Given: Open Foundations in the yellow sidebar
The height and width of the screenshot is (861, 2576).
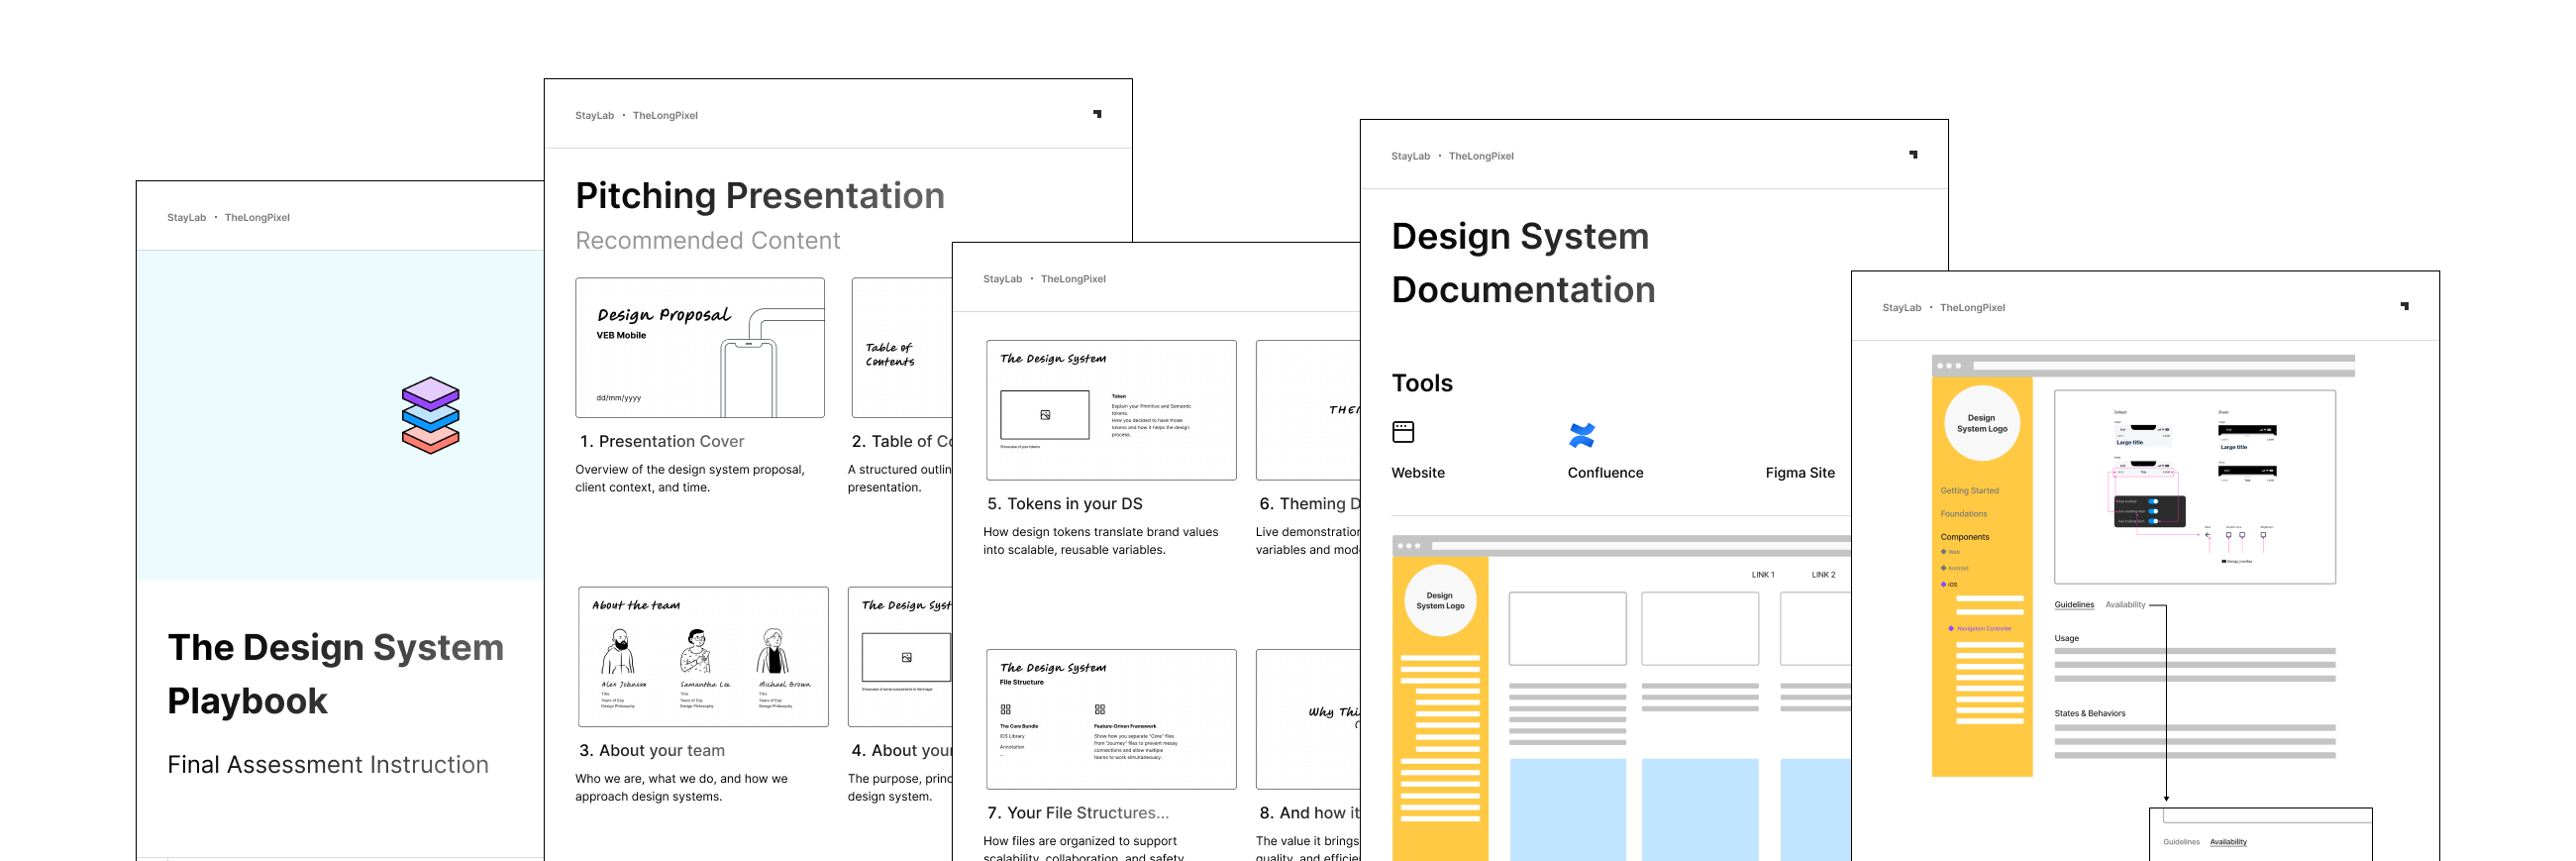Looking at the screenshot, I should (1963, 514).
